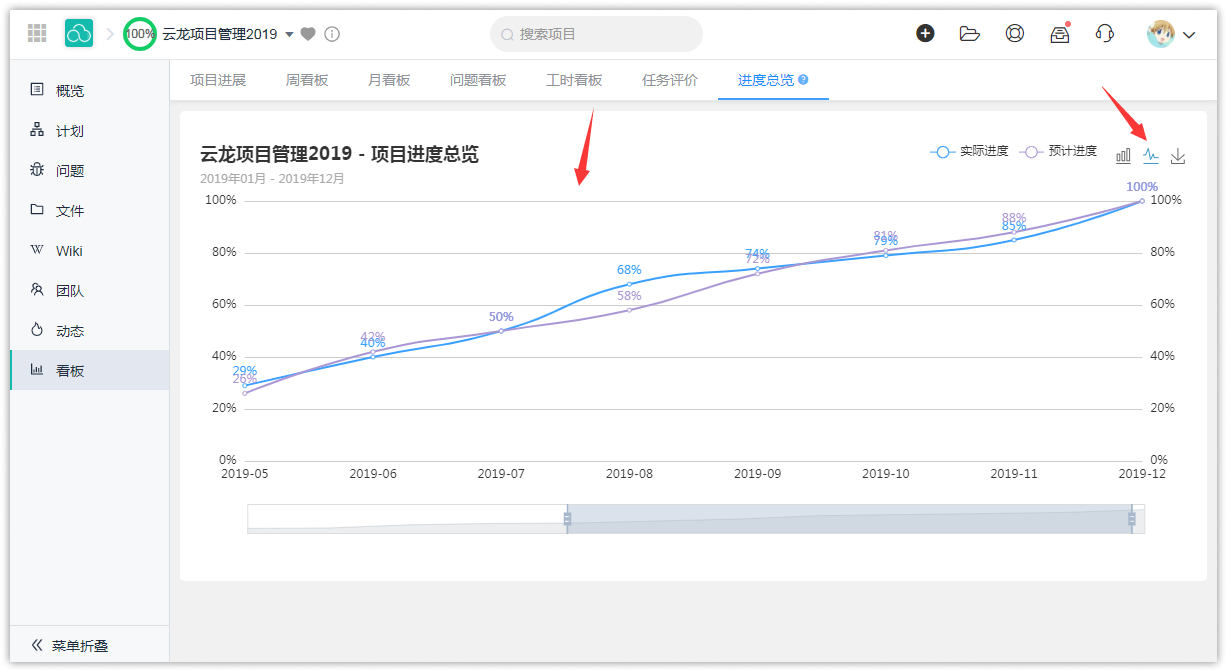The height and width of the screenshot is (672, 1227).
Task: Switch chart to line chart view
Action: coord(1151,156)
